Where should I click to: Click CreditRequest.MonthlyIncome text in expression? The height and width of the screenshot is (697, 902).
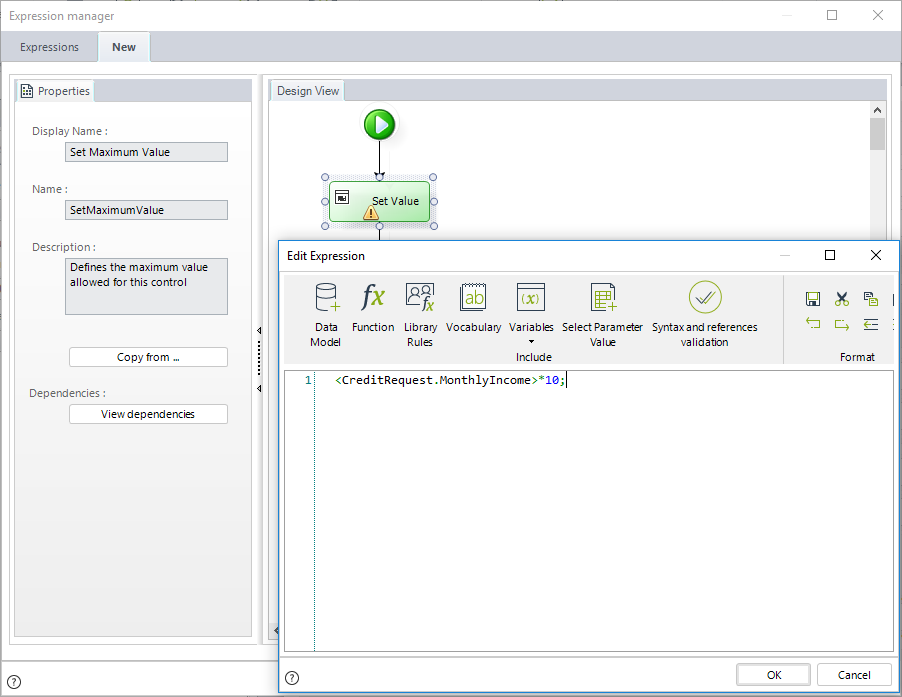point(436,380)
